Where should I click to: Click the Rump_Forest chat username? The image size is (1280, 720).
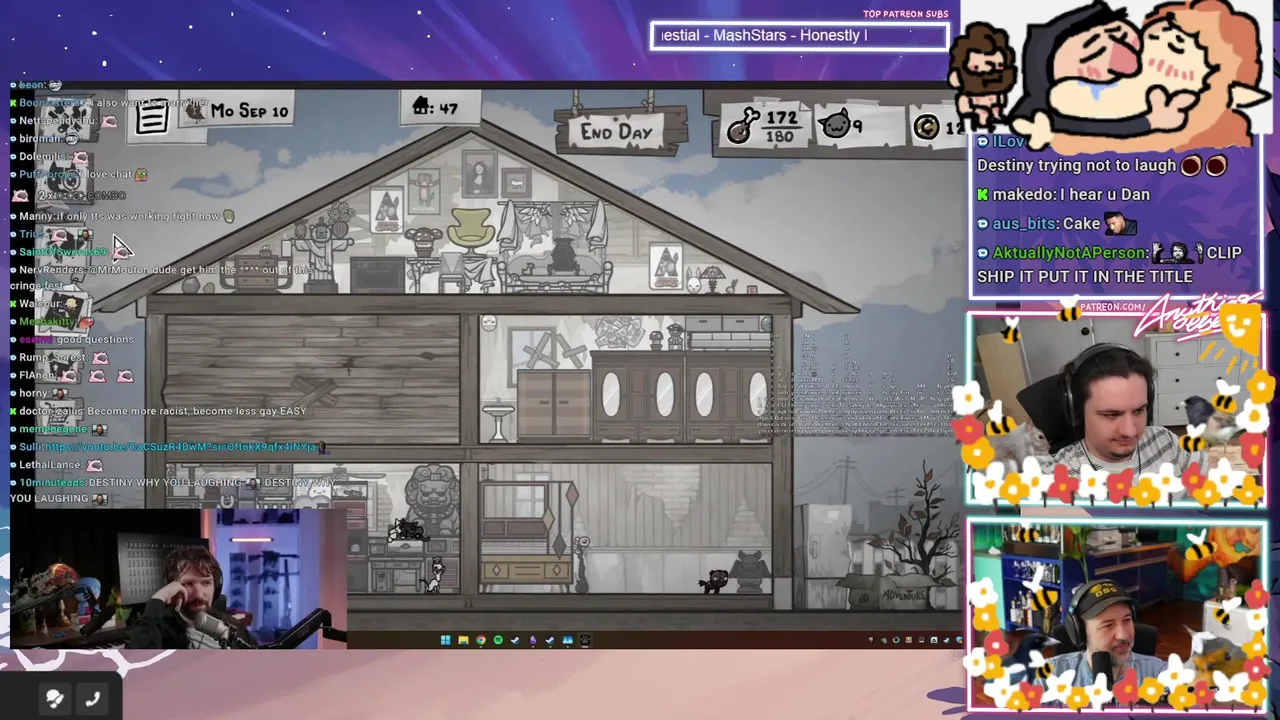pyautogui.click(x=52, y=357)
